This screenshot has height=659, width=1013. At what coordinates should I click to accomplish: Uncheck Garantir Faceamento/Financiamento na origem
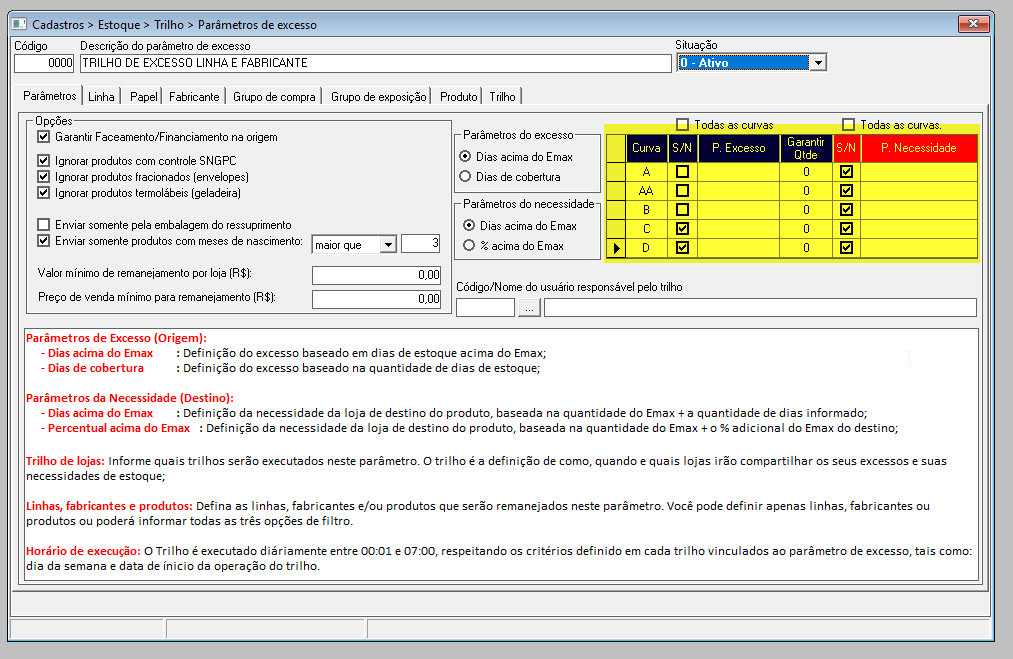(x=43, y=137)
